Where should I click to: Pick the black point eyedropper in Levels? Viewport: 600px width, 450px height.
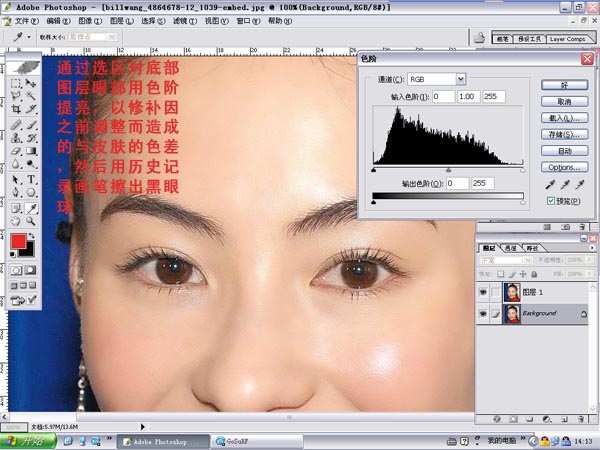549,185
